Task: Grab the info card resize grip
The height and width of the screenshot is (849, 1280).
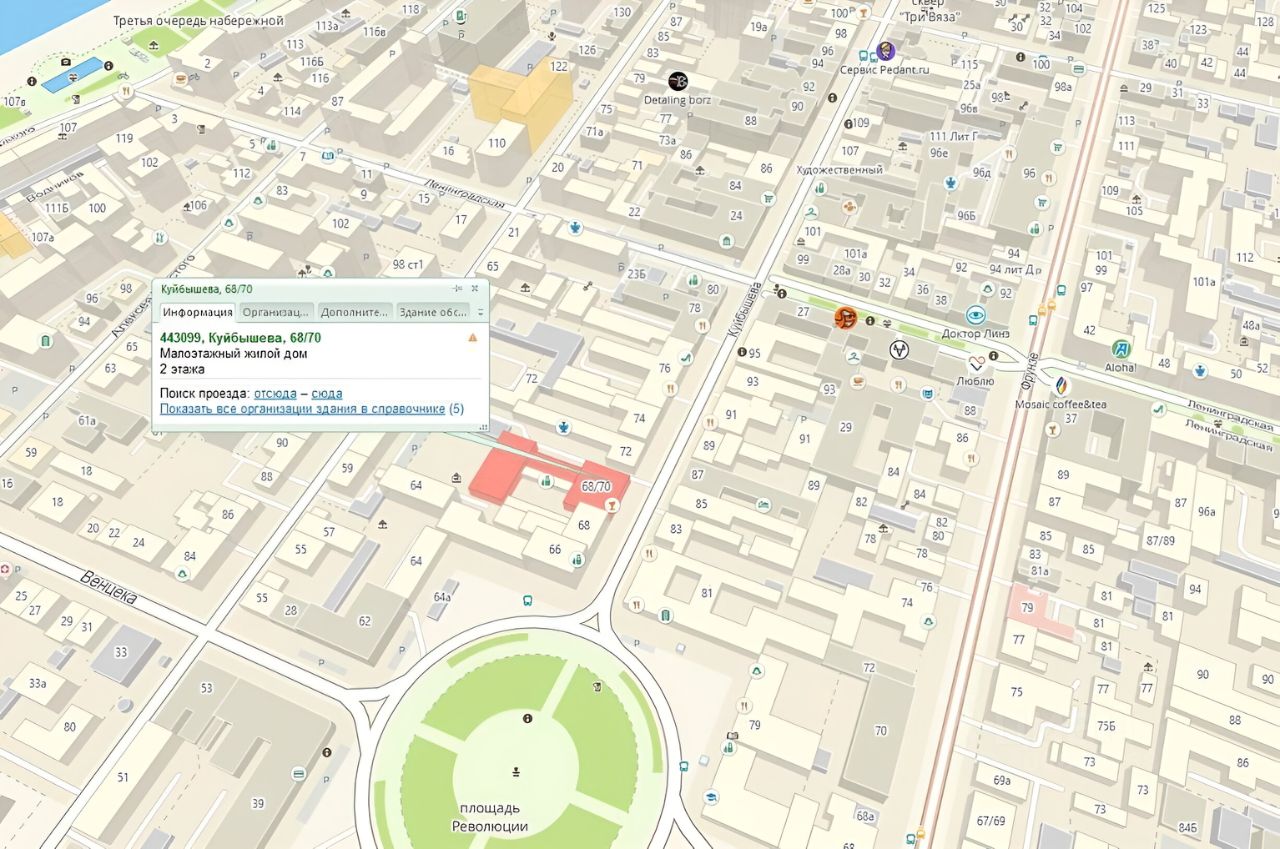Action: point(483,427)
